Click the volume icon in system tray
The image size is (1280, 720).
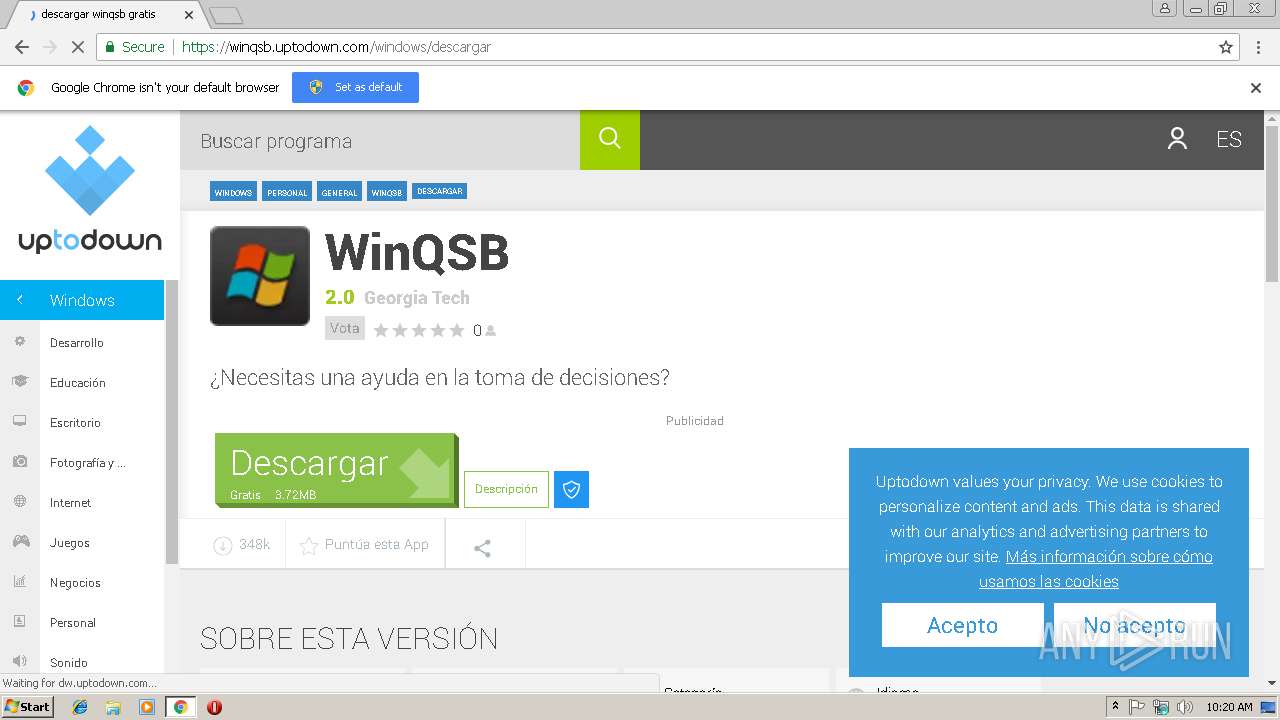(x=1185, y=707)
